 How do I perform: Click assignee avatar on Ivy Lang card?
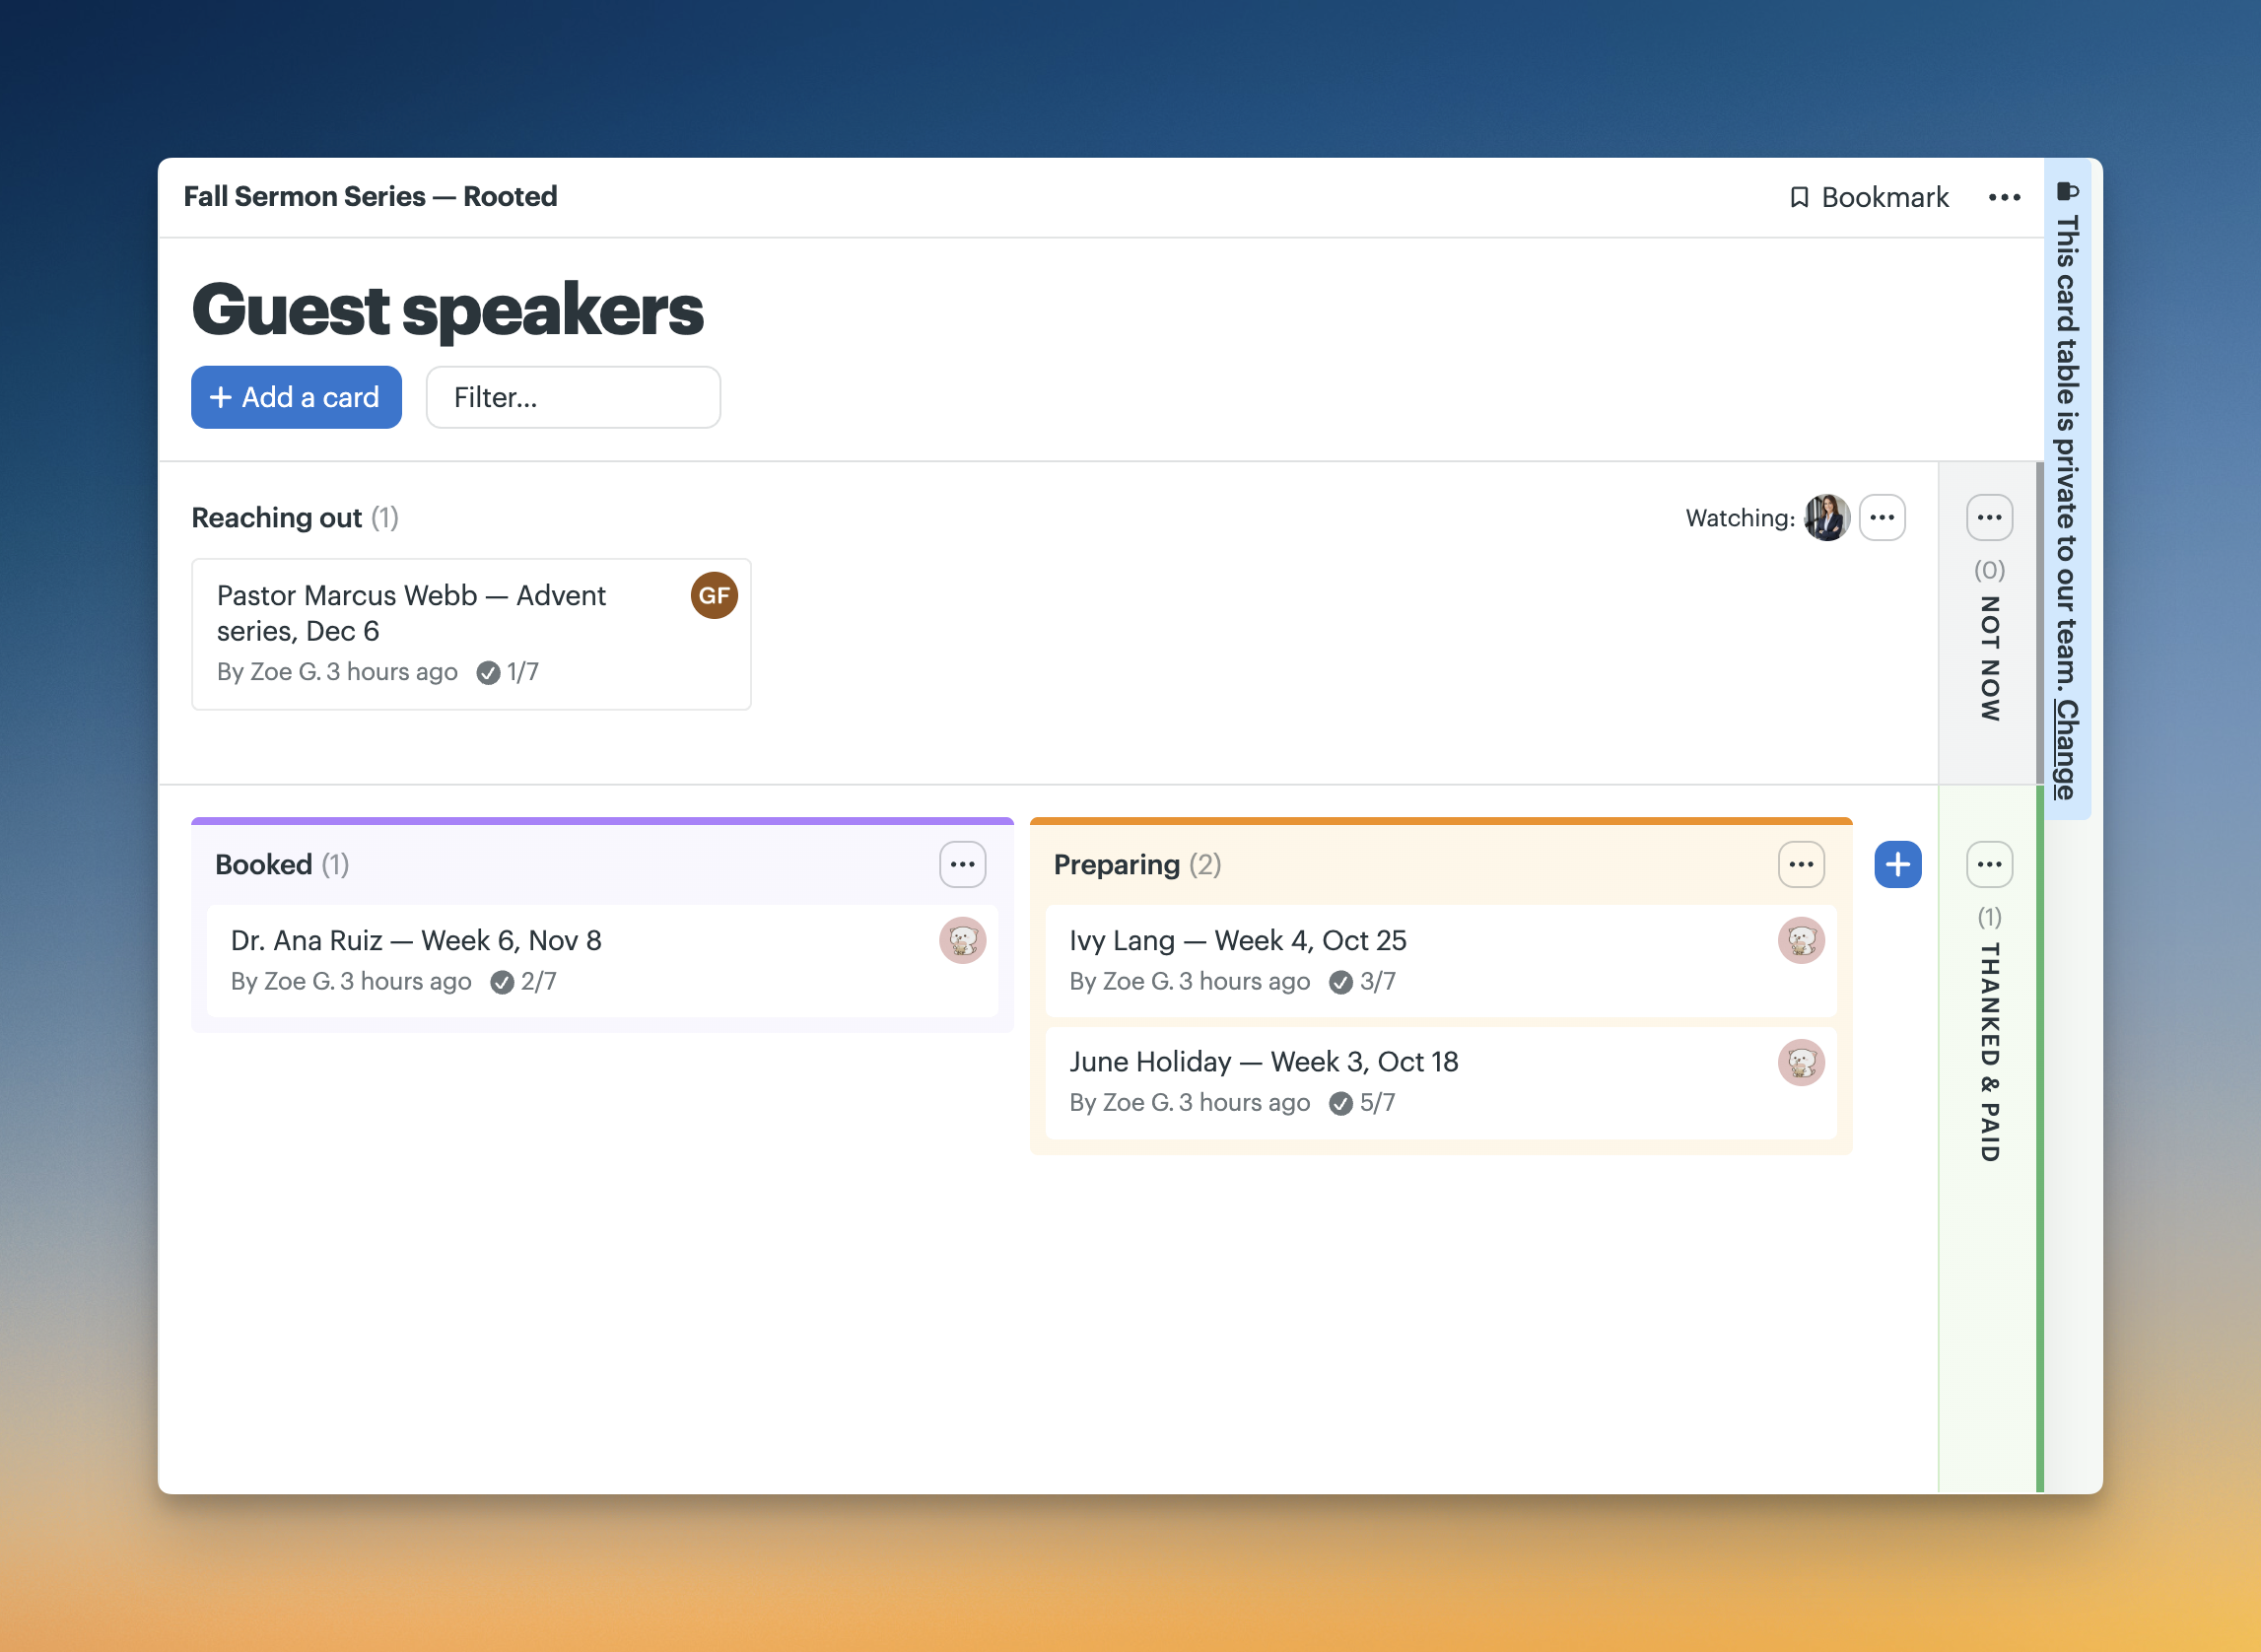pos(1801,941)
